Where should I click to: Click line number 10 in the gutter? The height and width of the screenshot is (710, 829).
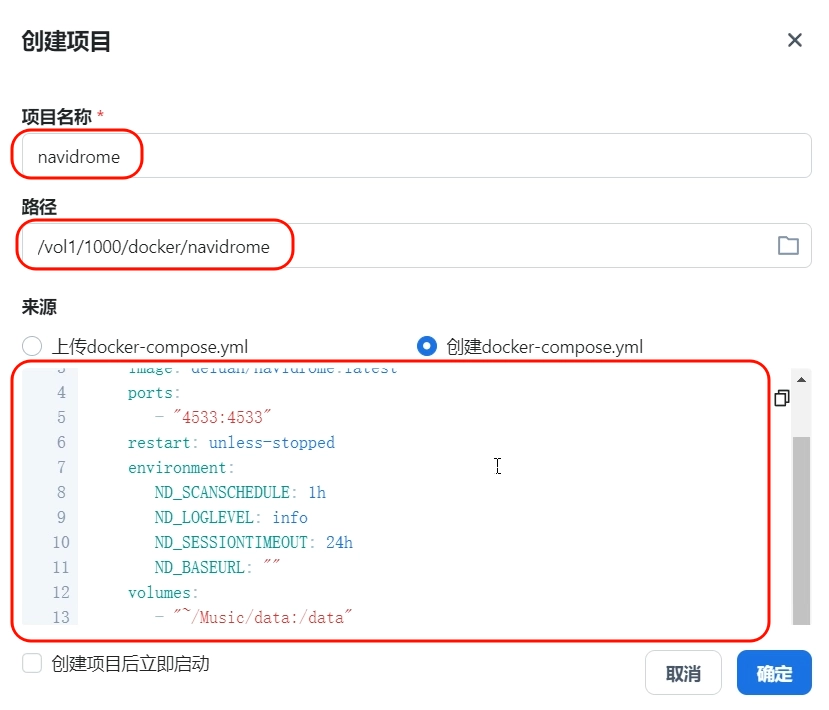coord(61,542)
